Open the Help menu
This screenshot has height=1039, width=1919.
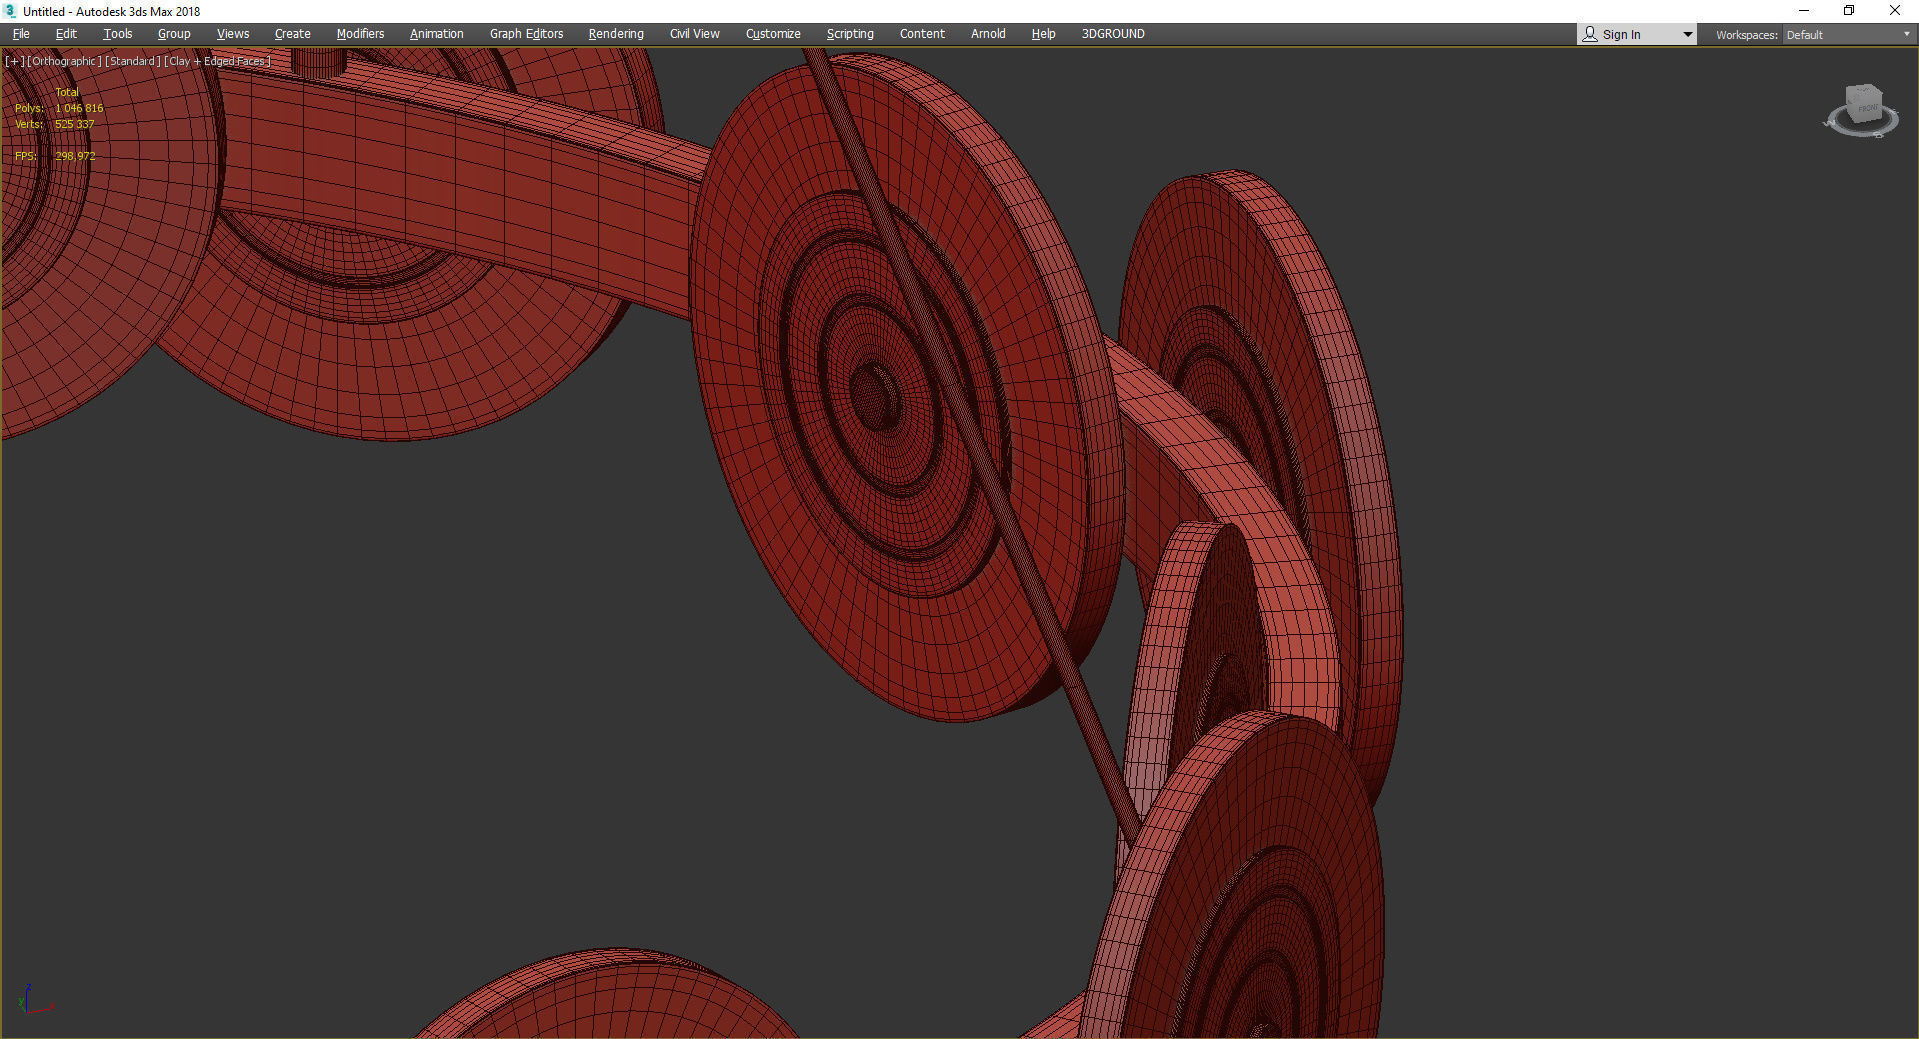pyautogui.click(x=1043, y=34)
